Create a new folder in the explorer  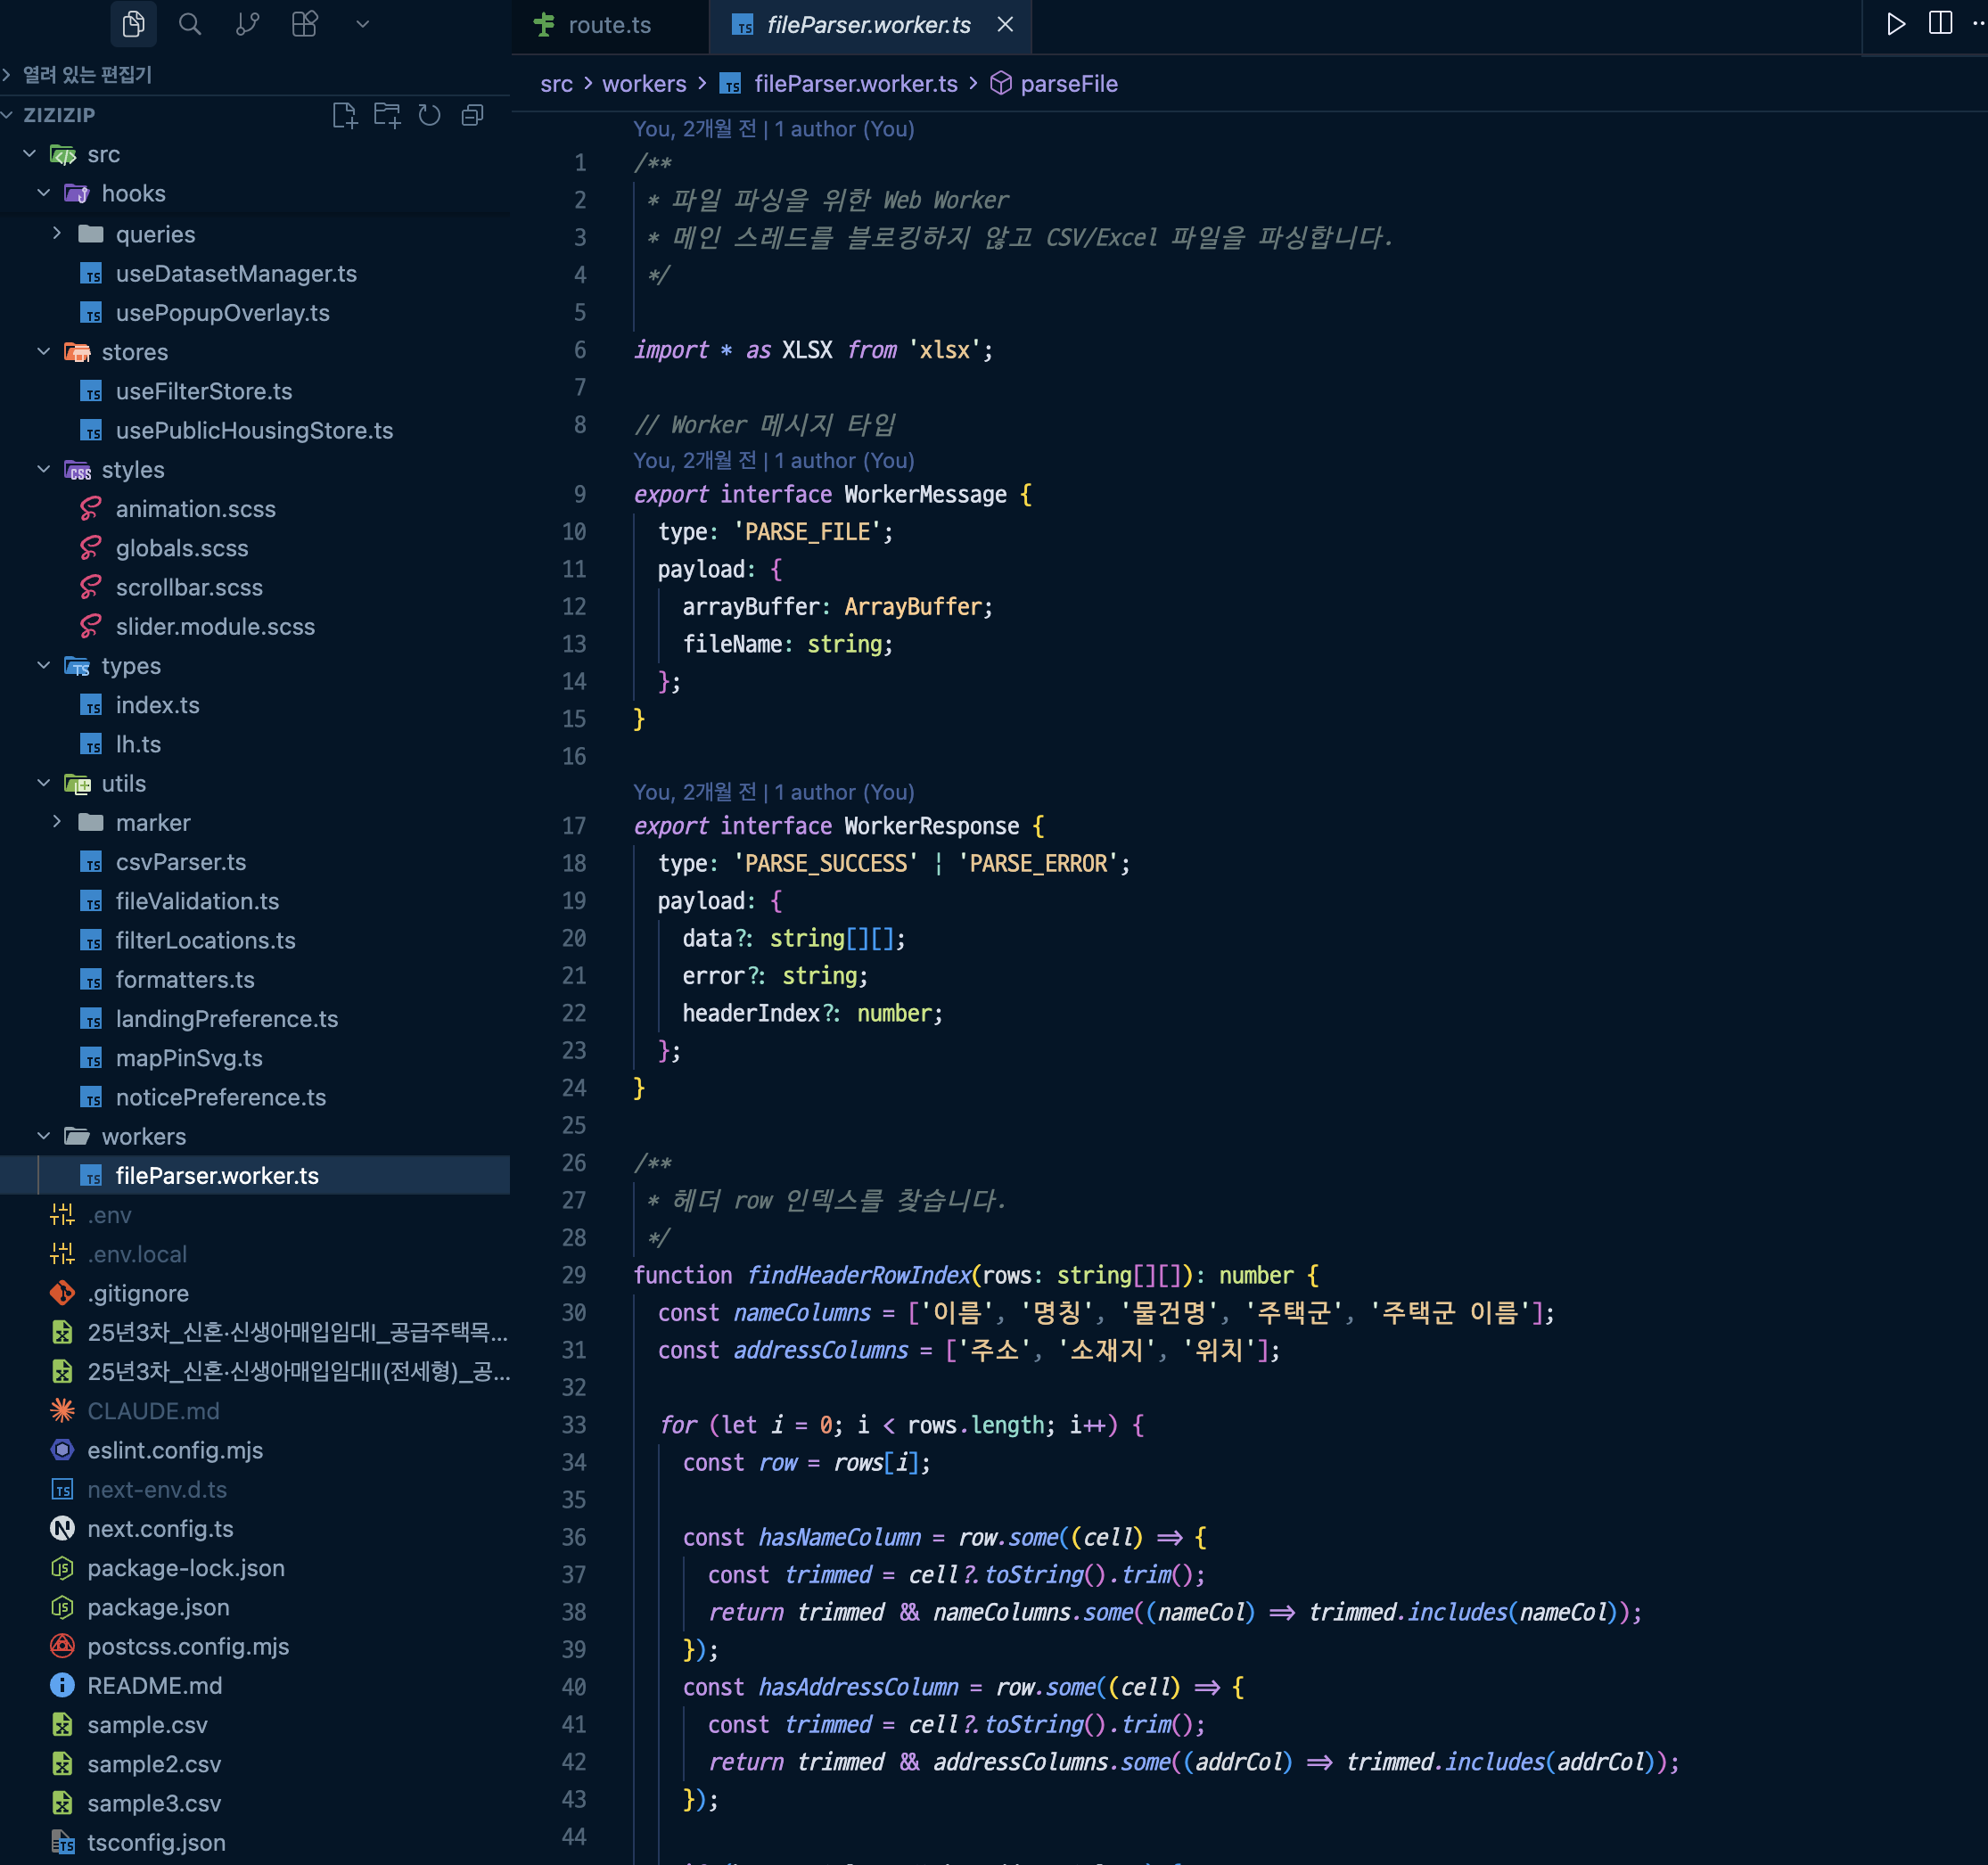[x=387, y=115]
